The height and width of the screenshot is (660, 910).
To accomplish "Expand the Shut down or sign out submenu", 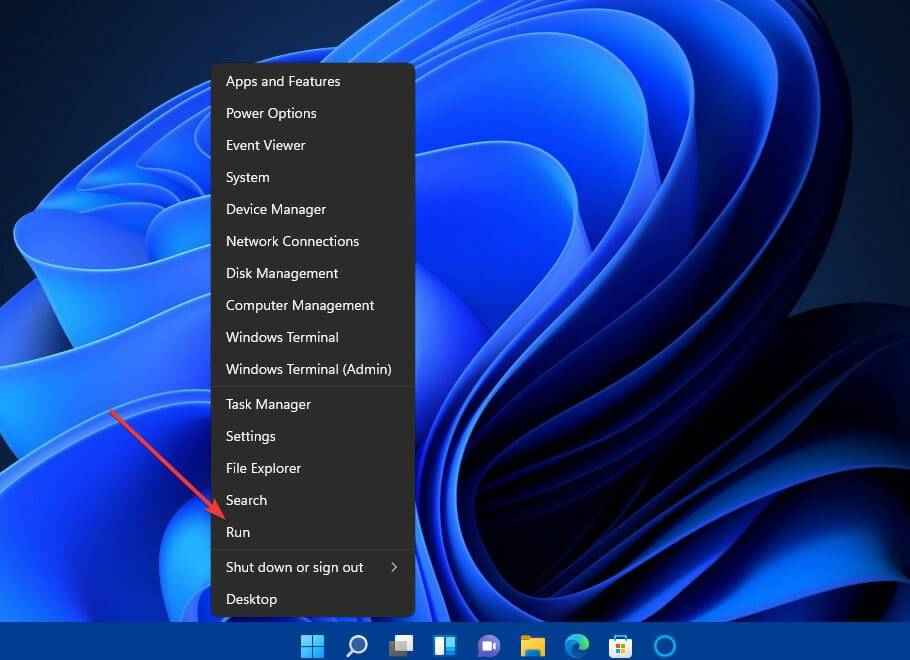I will tap(293, 567).
